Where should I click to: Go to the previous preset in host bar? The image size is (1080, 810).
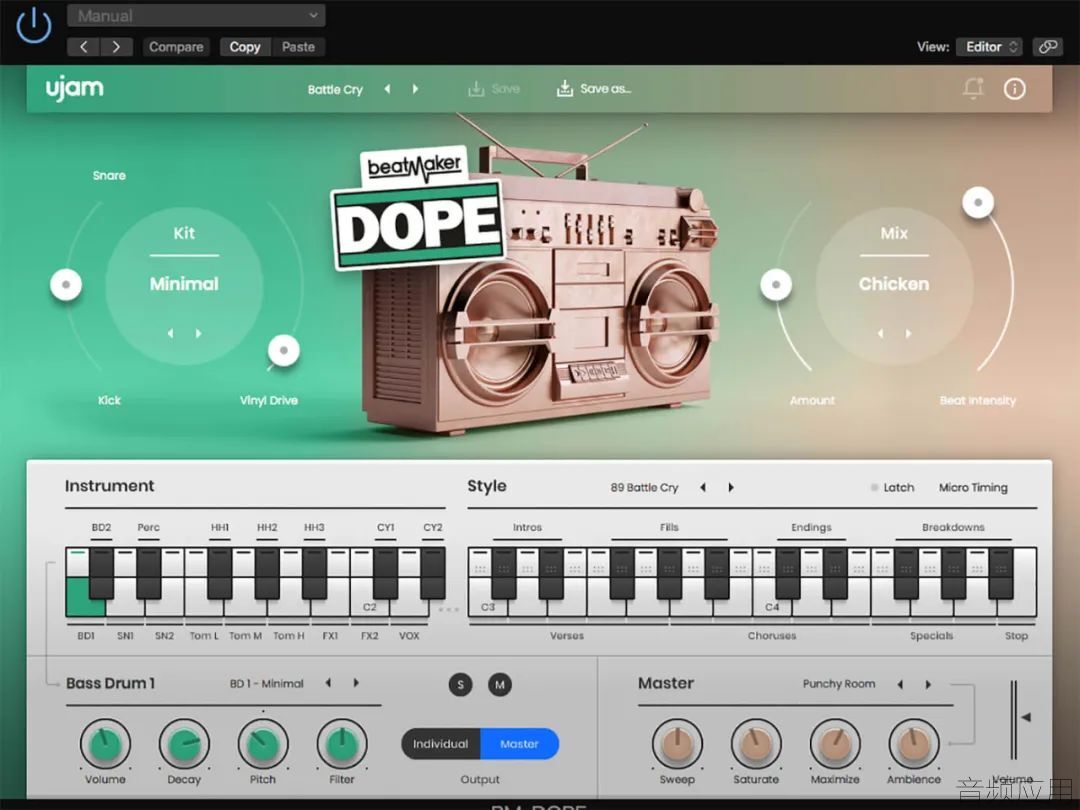(83, 47)
